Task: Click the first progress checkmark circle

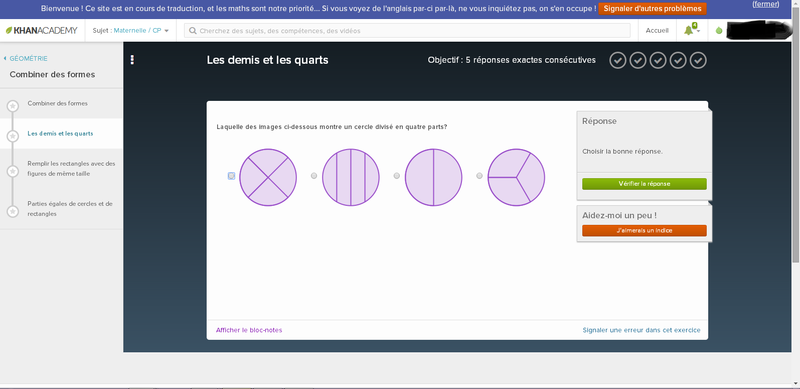Action: (x=618, y=60)
